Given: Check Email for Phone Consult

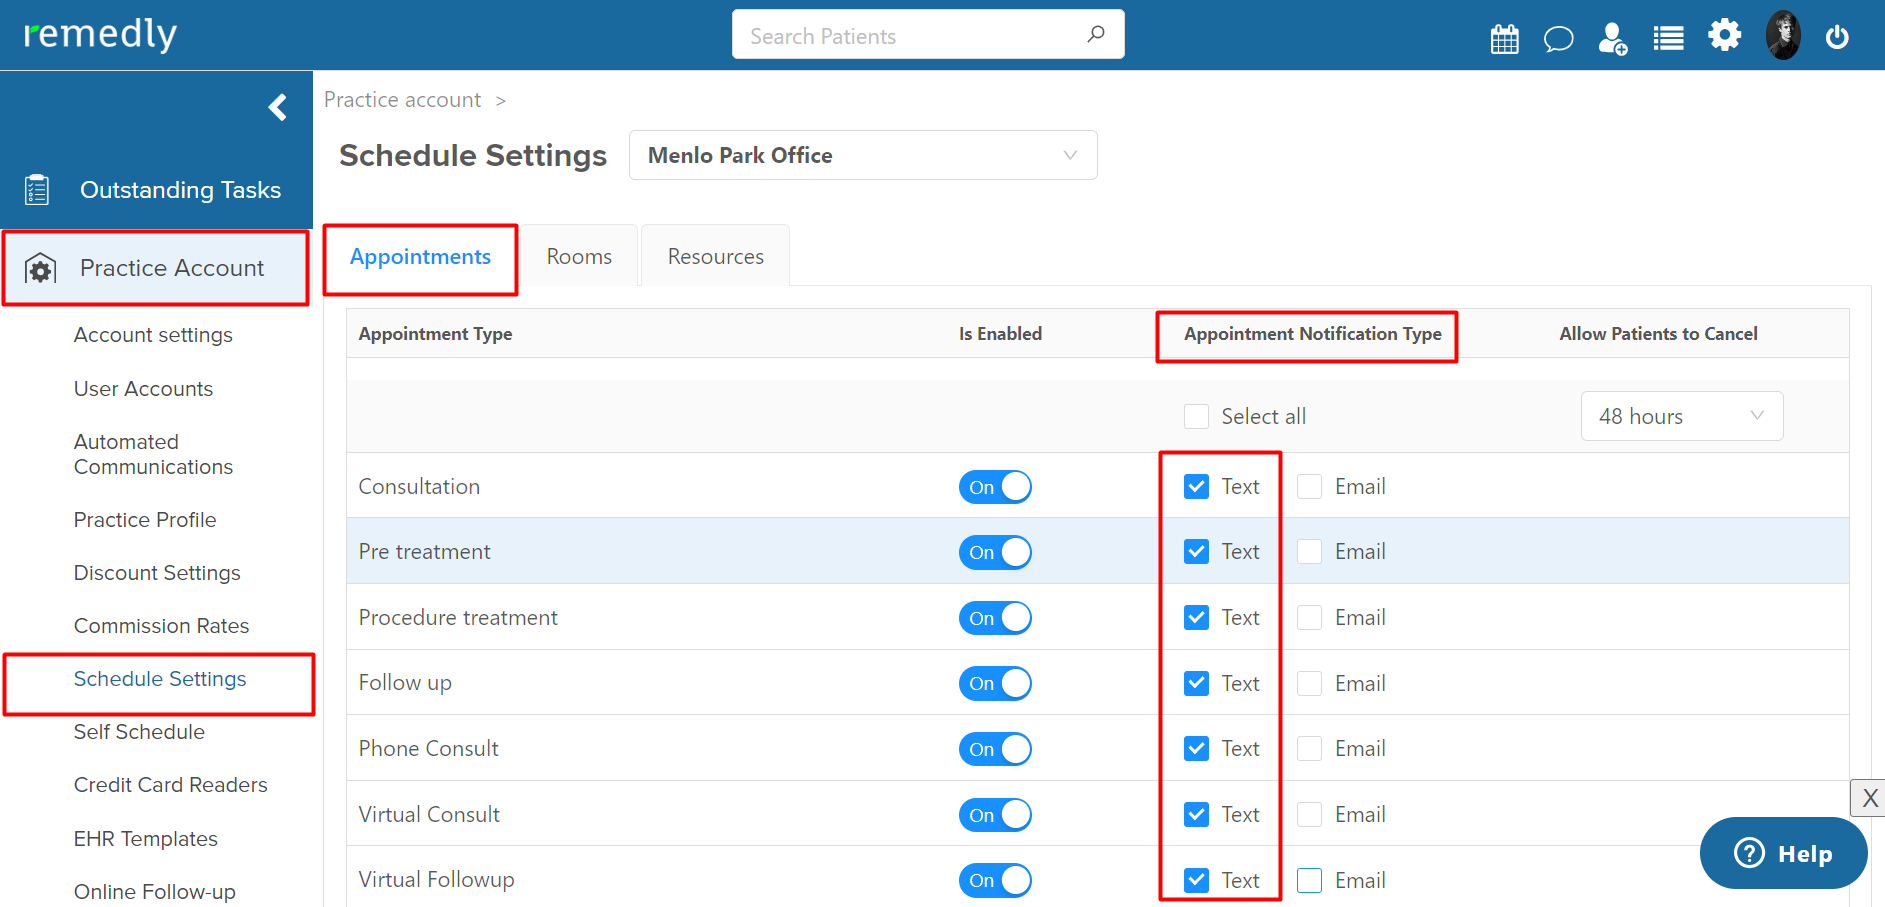Looking at the screenshot, I should coord(1309,748).
